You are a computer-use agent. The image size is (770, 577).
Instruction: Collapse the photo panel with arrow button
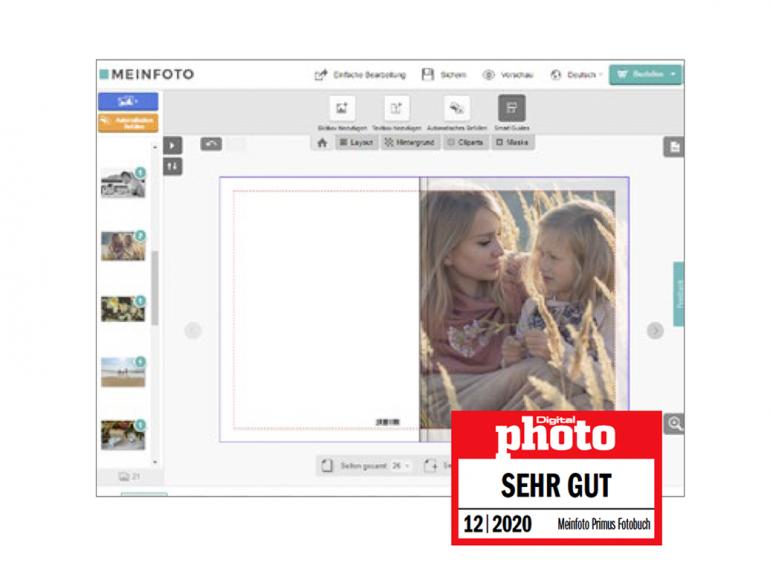(x=173, y=145)
